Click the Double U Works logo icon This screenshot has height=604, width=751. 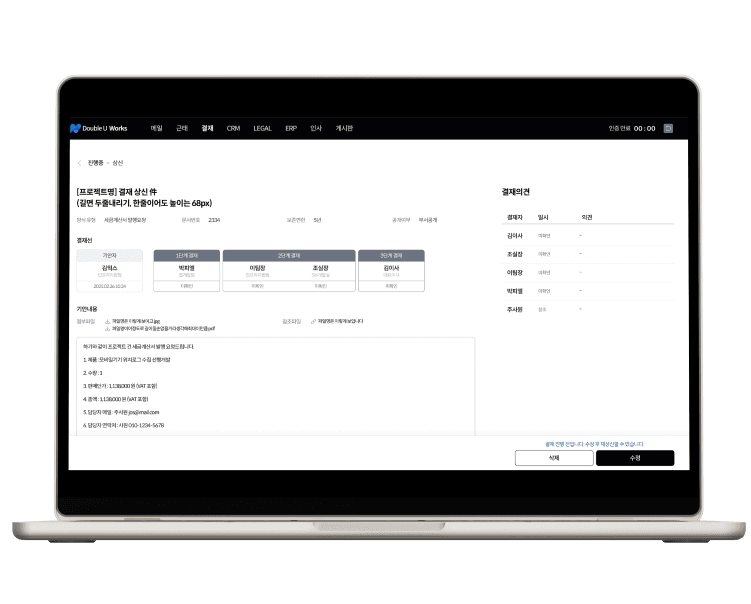click(75, 129)
